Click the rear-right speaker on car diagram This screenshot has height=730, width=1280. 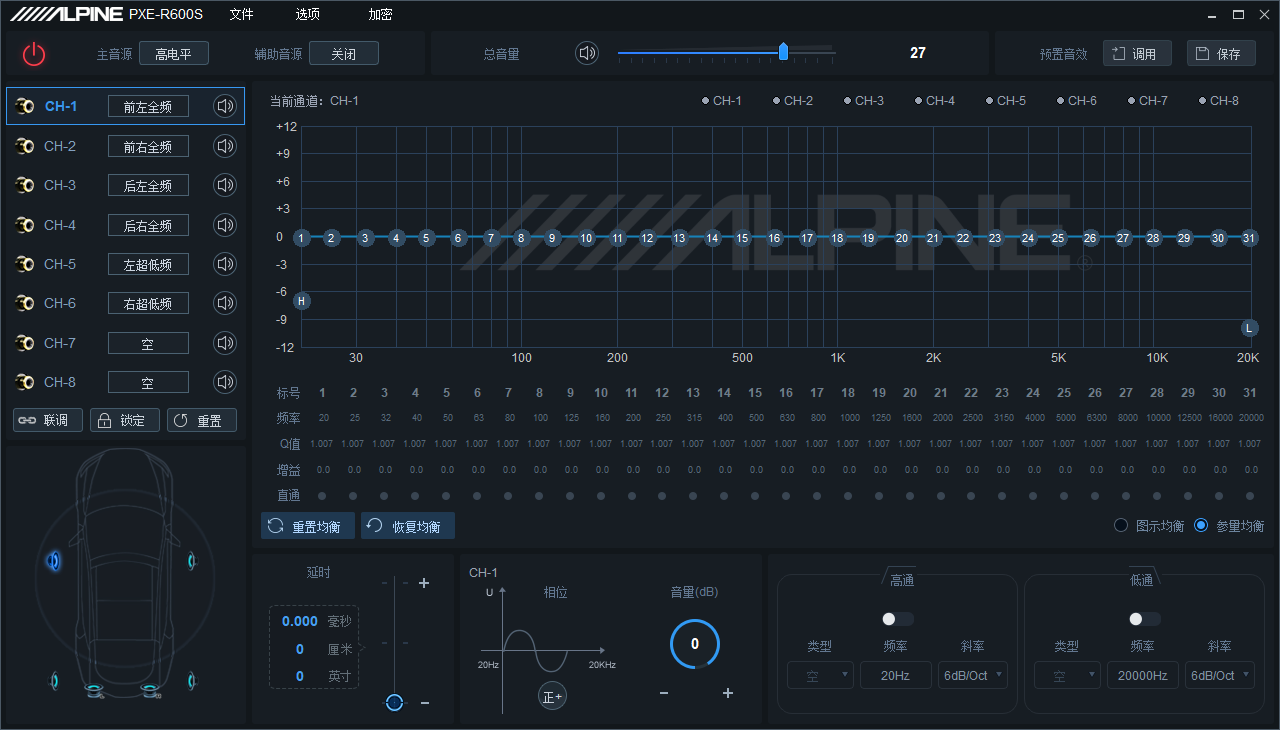click(190, 681)
